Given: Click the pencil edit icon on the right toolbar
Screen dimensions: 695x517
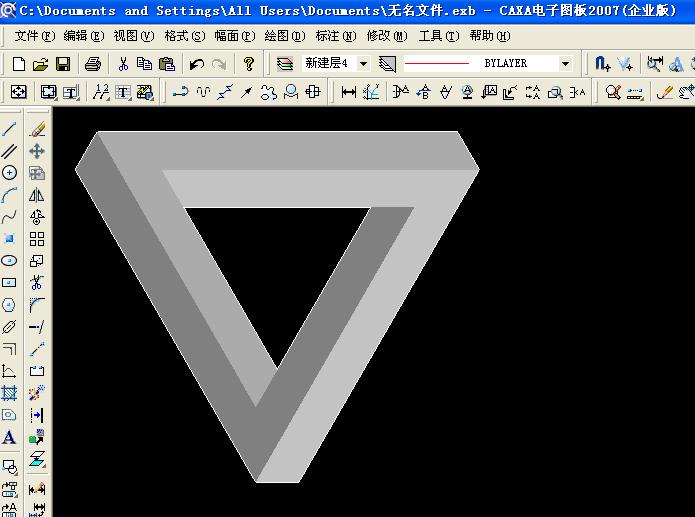Looking at the screenshot, I should tap(664, 92).
